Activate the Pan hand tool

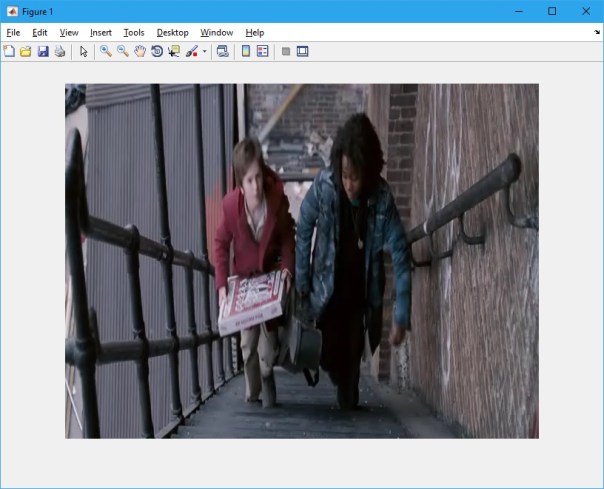pyautogui.click(x=140, y=51)
